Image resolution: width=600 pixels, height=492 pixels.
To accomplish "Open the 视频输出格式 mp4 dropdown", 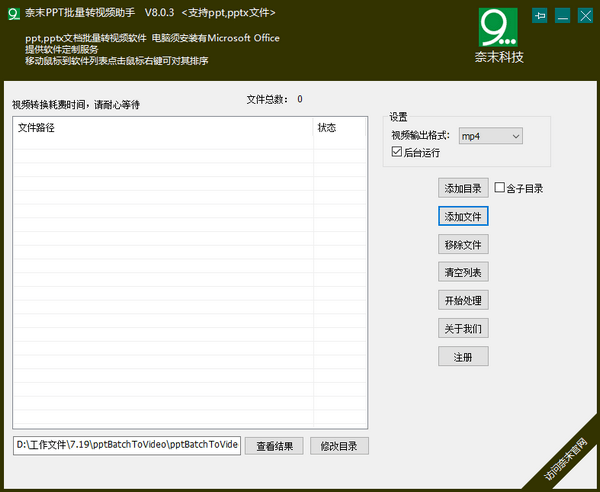I will [x=491, y=136].
